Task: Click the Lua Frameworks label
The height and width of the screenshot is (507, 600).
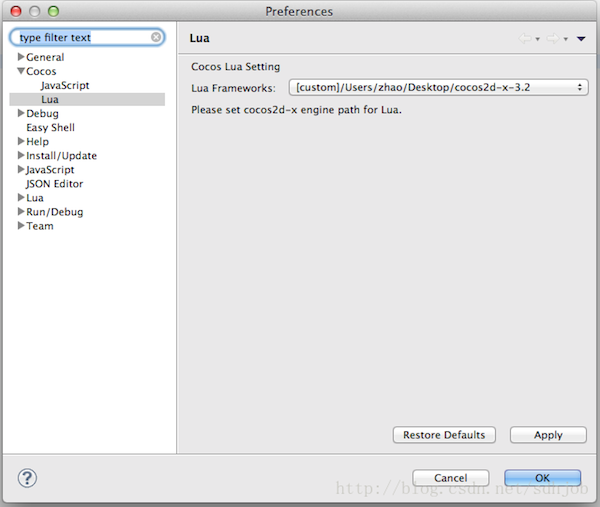Action: pyautogui.click(x=233, y=88)
